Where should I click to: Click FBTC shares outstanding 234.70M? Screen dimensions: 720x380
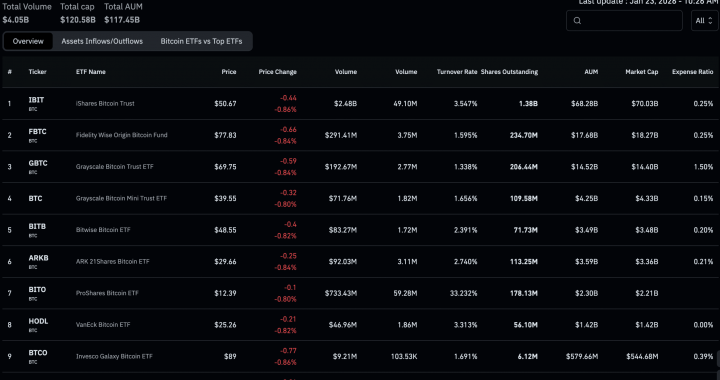coord(524,135)
